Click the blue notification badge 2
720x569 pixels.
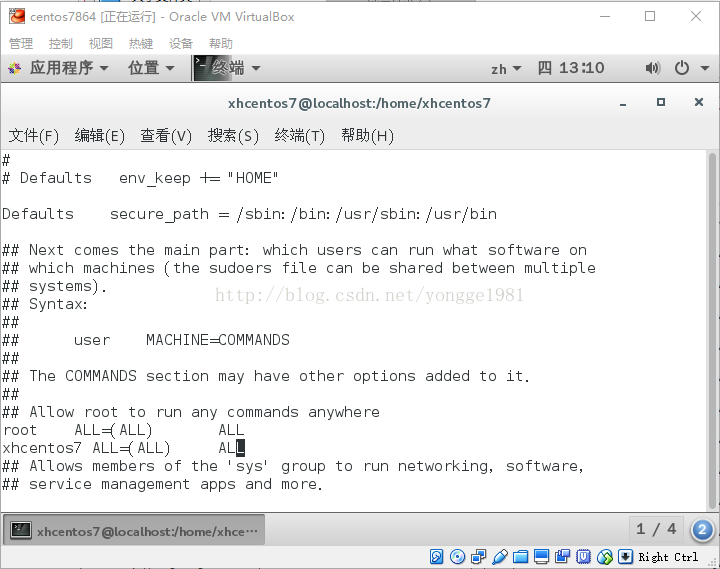pos(702,530)
